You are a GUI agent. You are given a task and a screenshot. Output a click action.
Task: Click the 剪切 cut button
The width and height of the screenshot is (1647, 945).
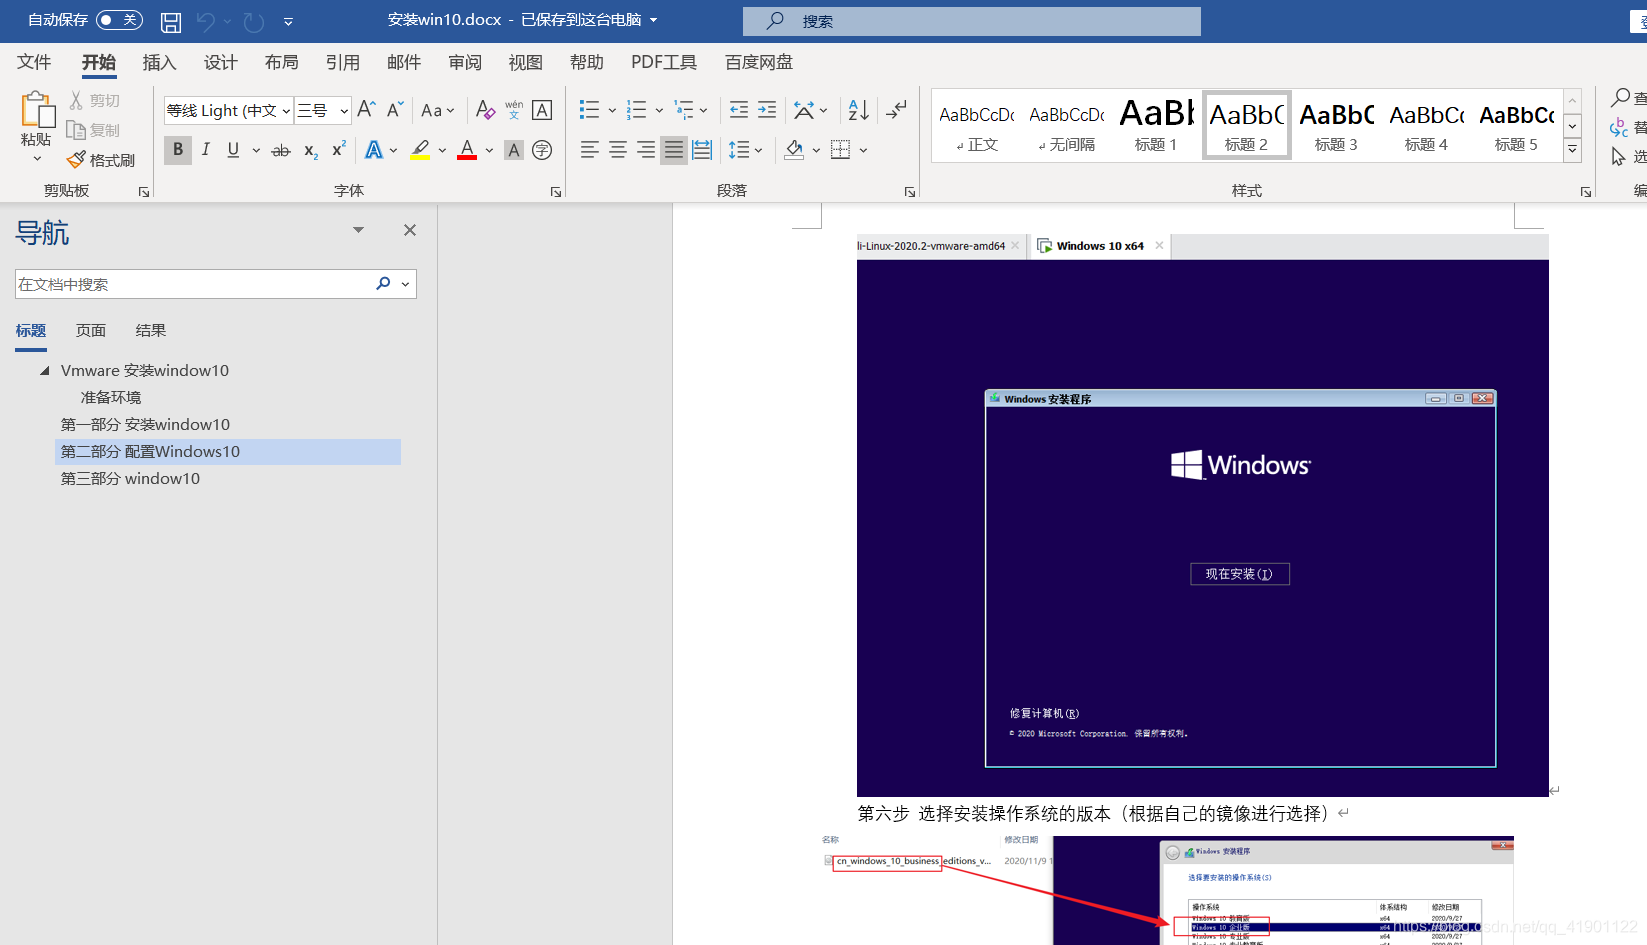95,100
